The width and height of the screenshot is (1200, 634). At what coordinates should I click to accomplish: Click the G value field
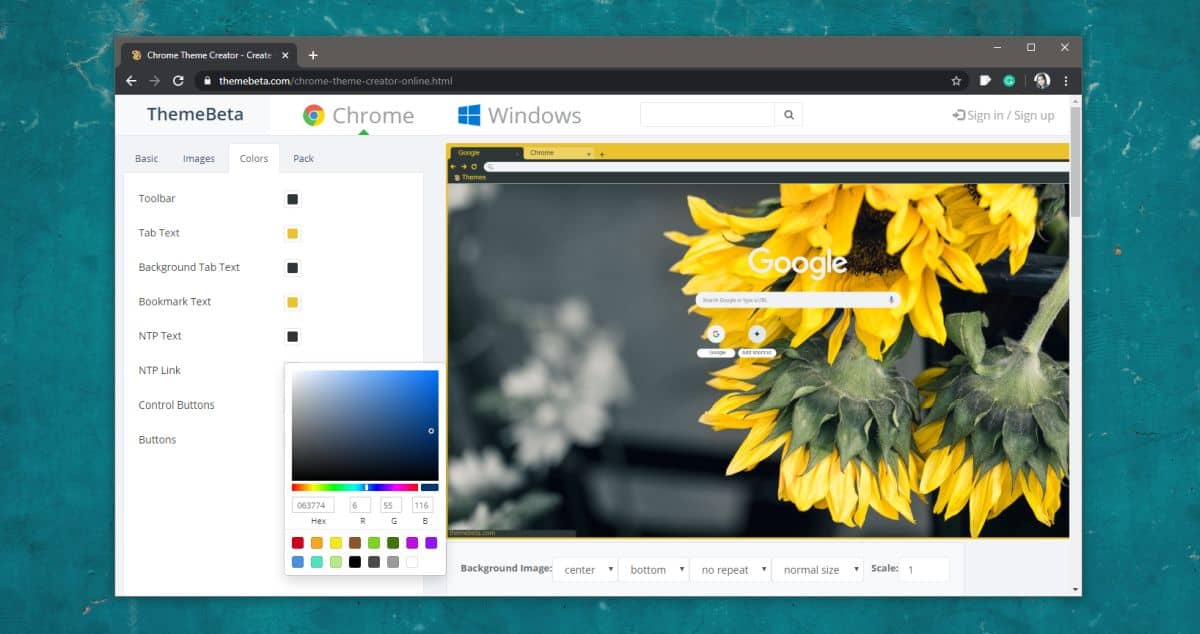(391, 506)
